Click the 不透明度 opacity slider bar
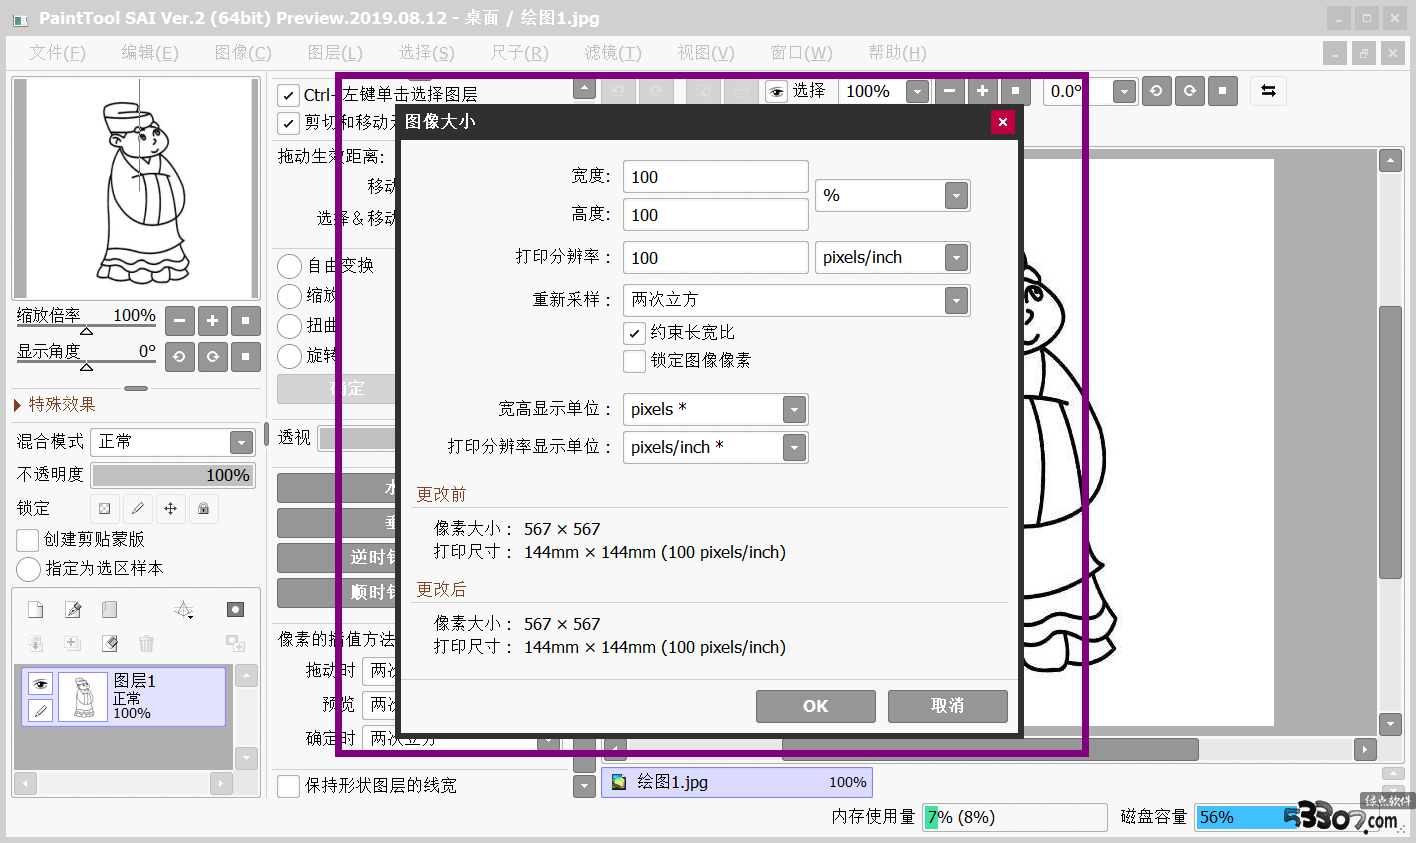The image size is (1416, 843). point(173,475)
